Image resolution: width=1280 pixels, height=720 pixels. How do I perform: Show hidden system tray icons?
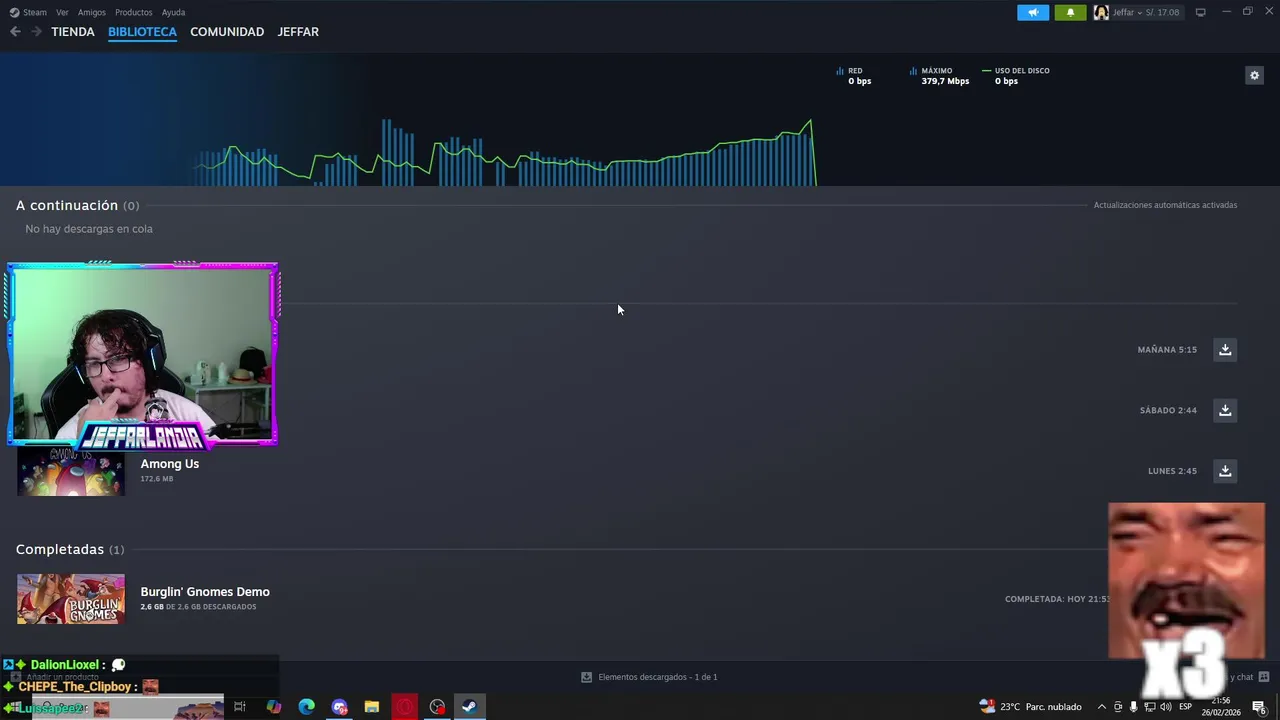point(1102,707)
